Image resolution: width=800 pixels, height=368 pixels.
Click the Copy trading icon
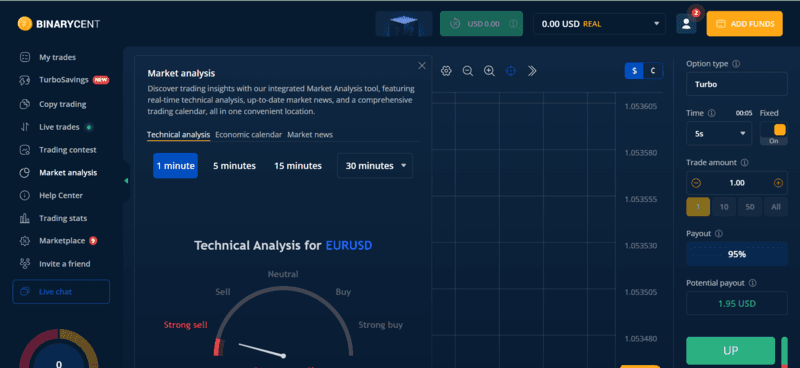tap(24, 104)
